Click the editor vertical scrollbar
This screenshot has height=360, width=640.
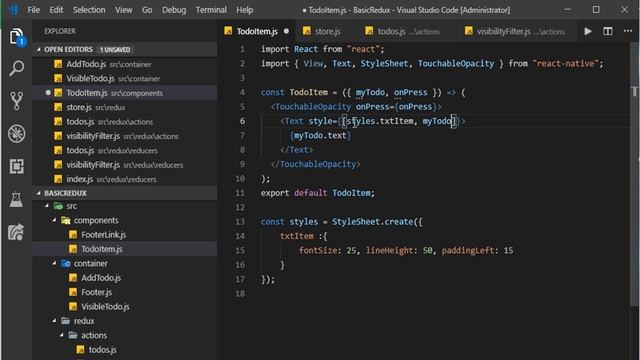coord(634,173)
